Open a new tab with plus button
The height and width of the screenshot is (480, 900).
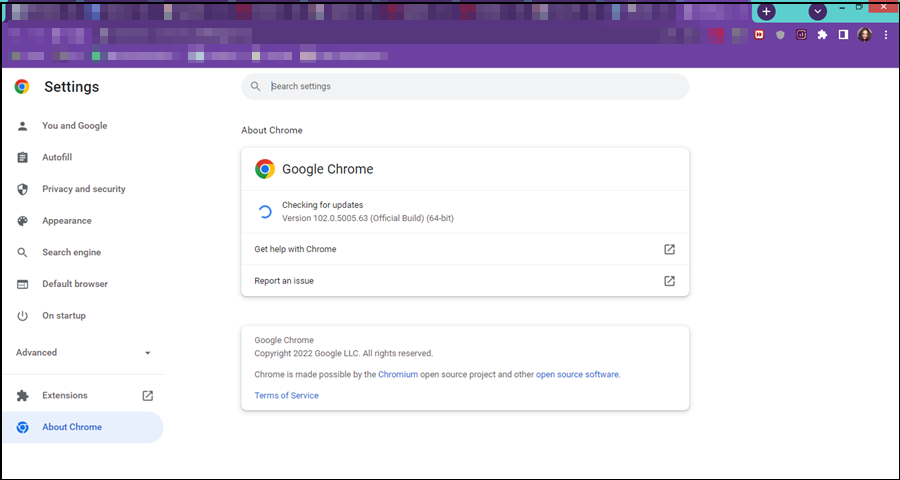coord(766,11)
